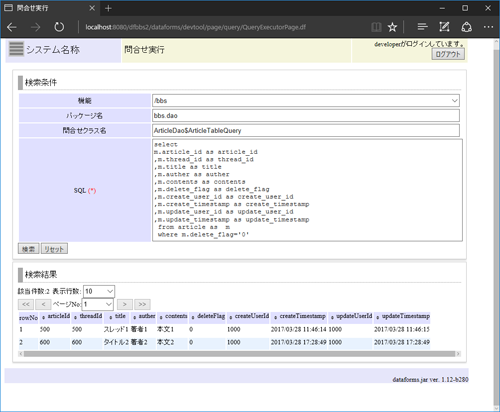Open the hamburger menu beside システム名称

16,49
